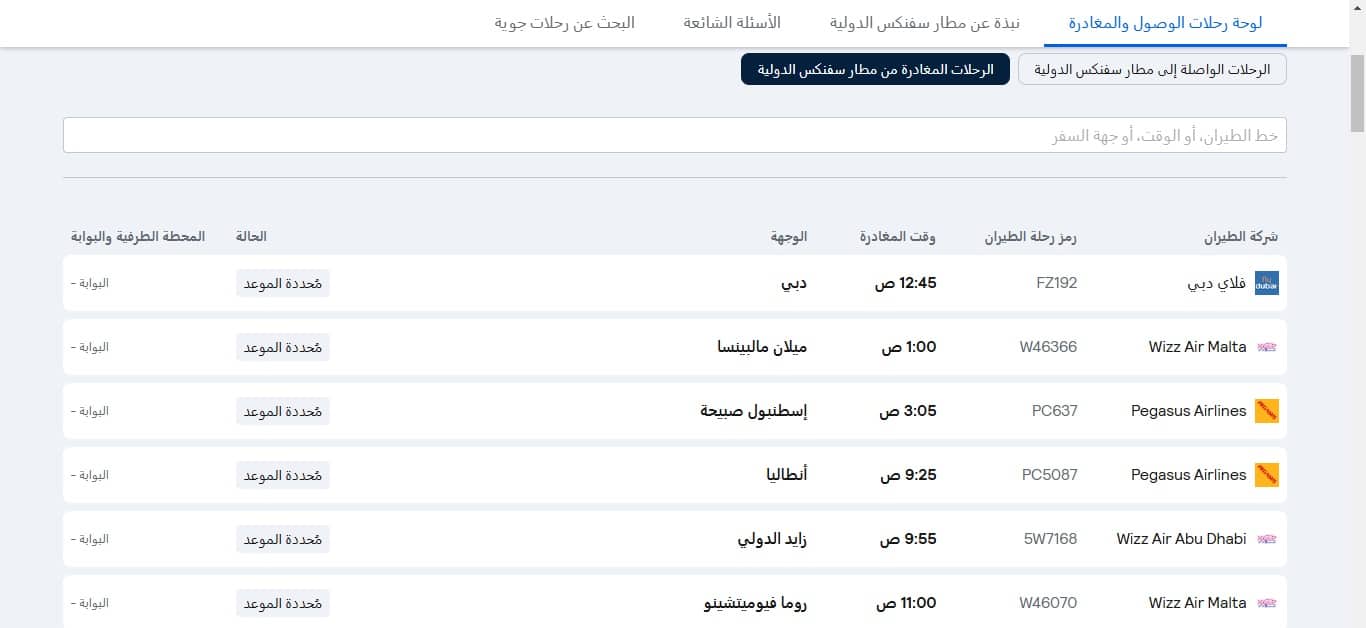The height and width of the screenshot is (628, 1366).
Task: Click departure time 9:55 ص
Action: [908, 539]
